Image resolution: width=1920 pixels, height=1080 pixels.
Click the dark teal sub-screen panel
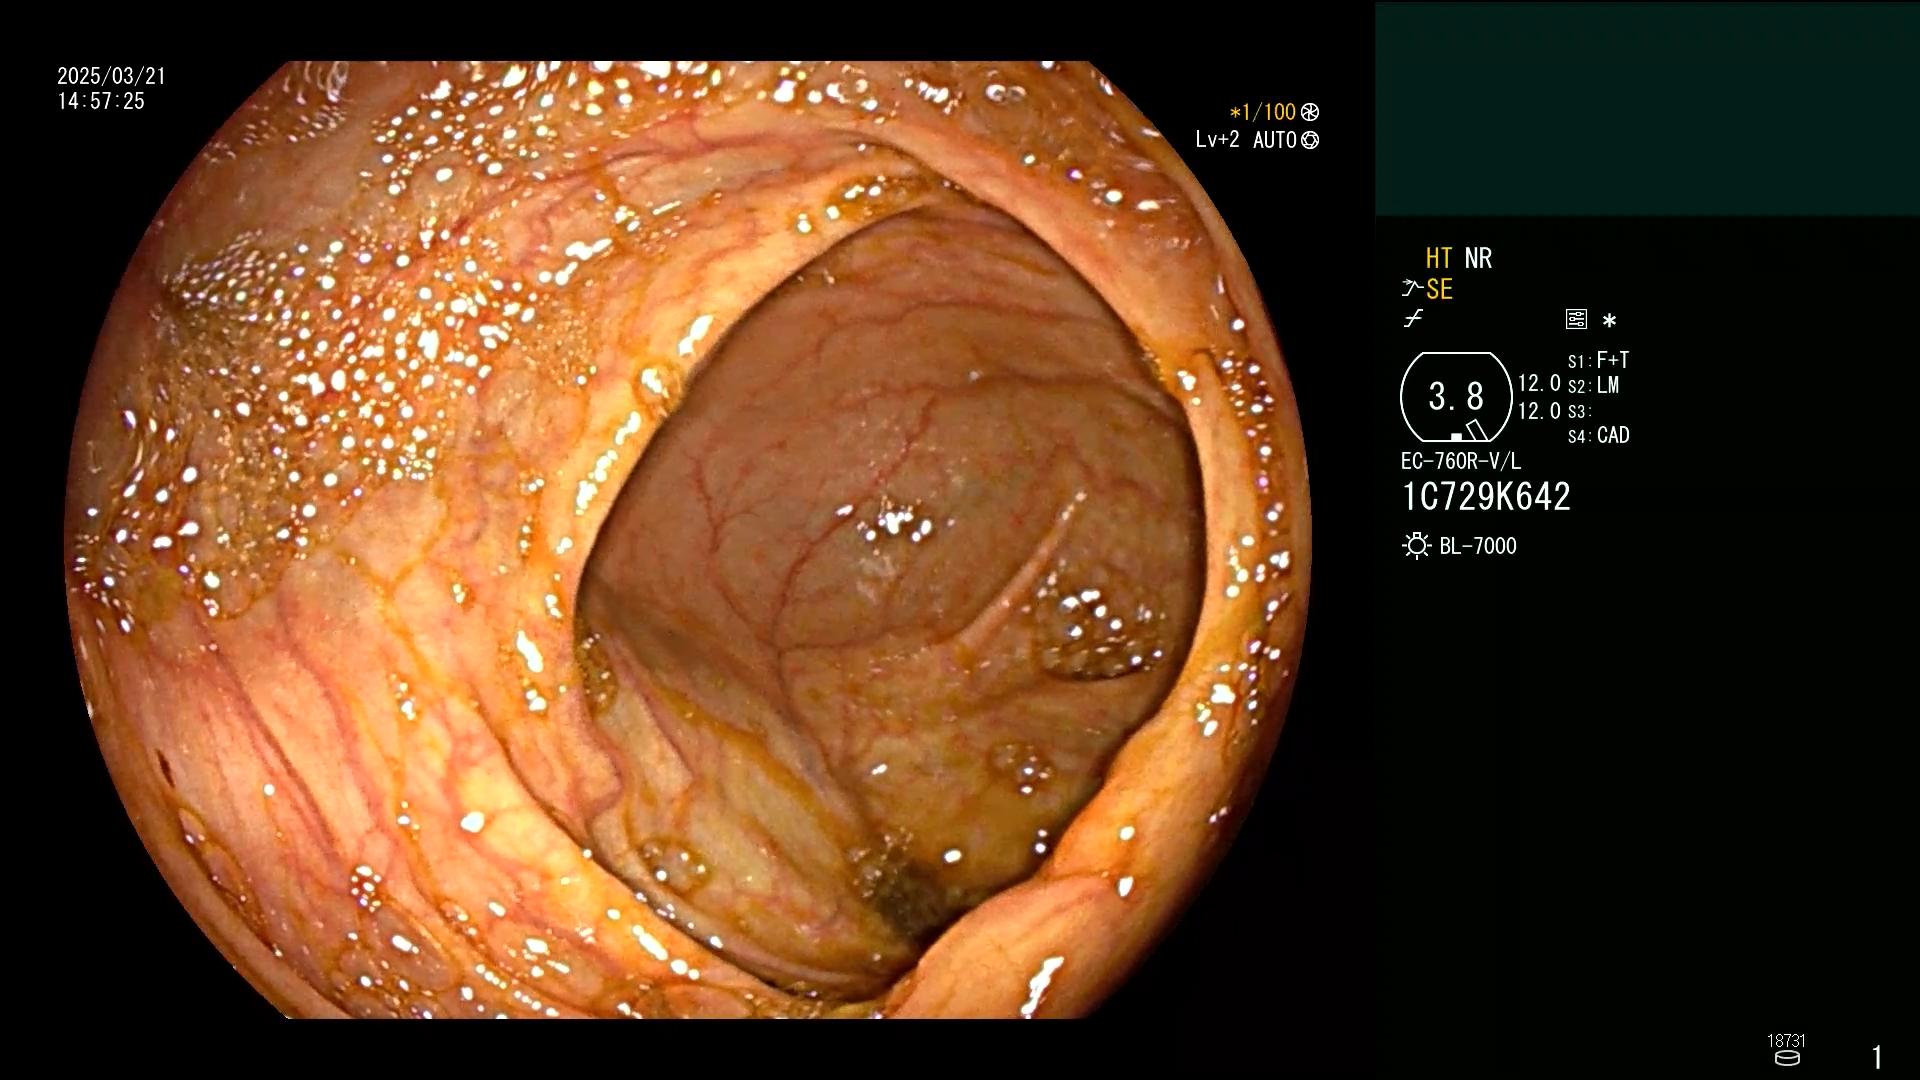tap(1647, 108)
